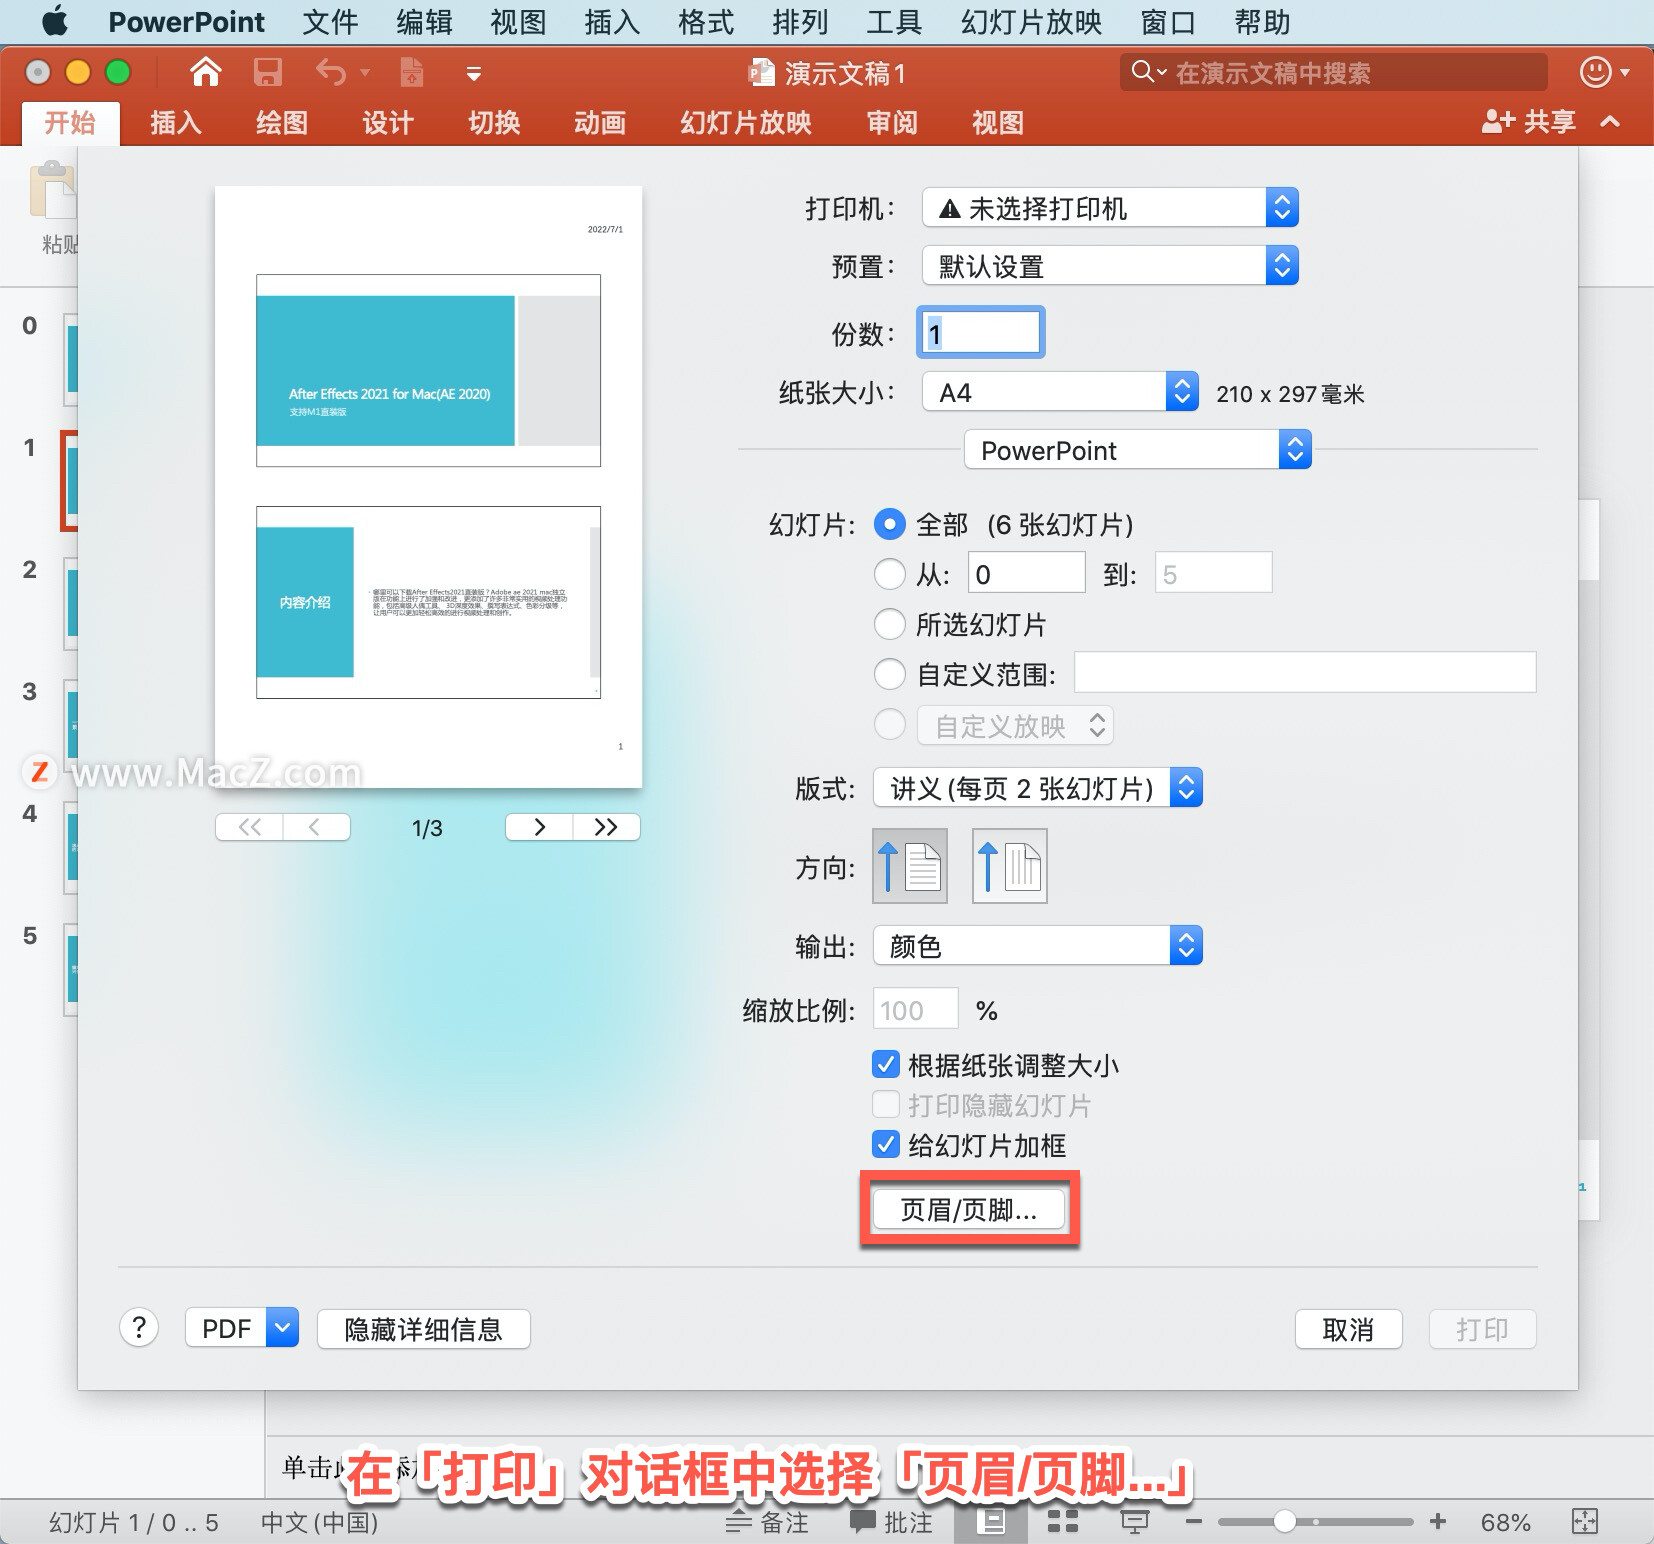Open the customize quick access toolbar arrow

click(x=474, y=73)
